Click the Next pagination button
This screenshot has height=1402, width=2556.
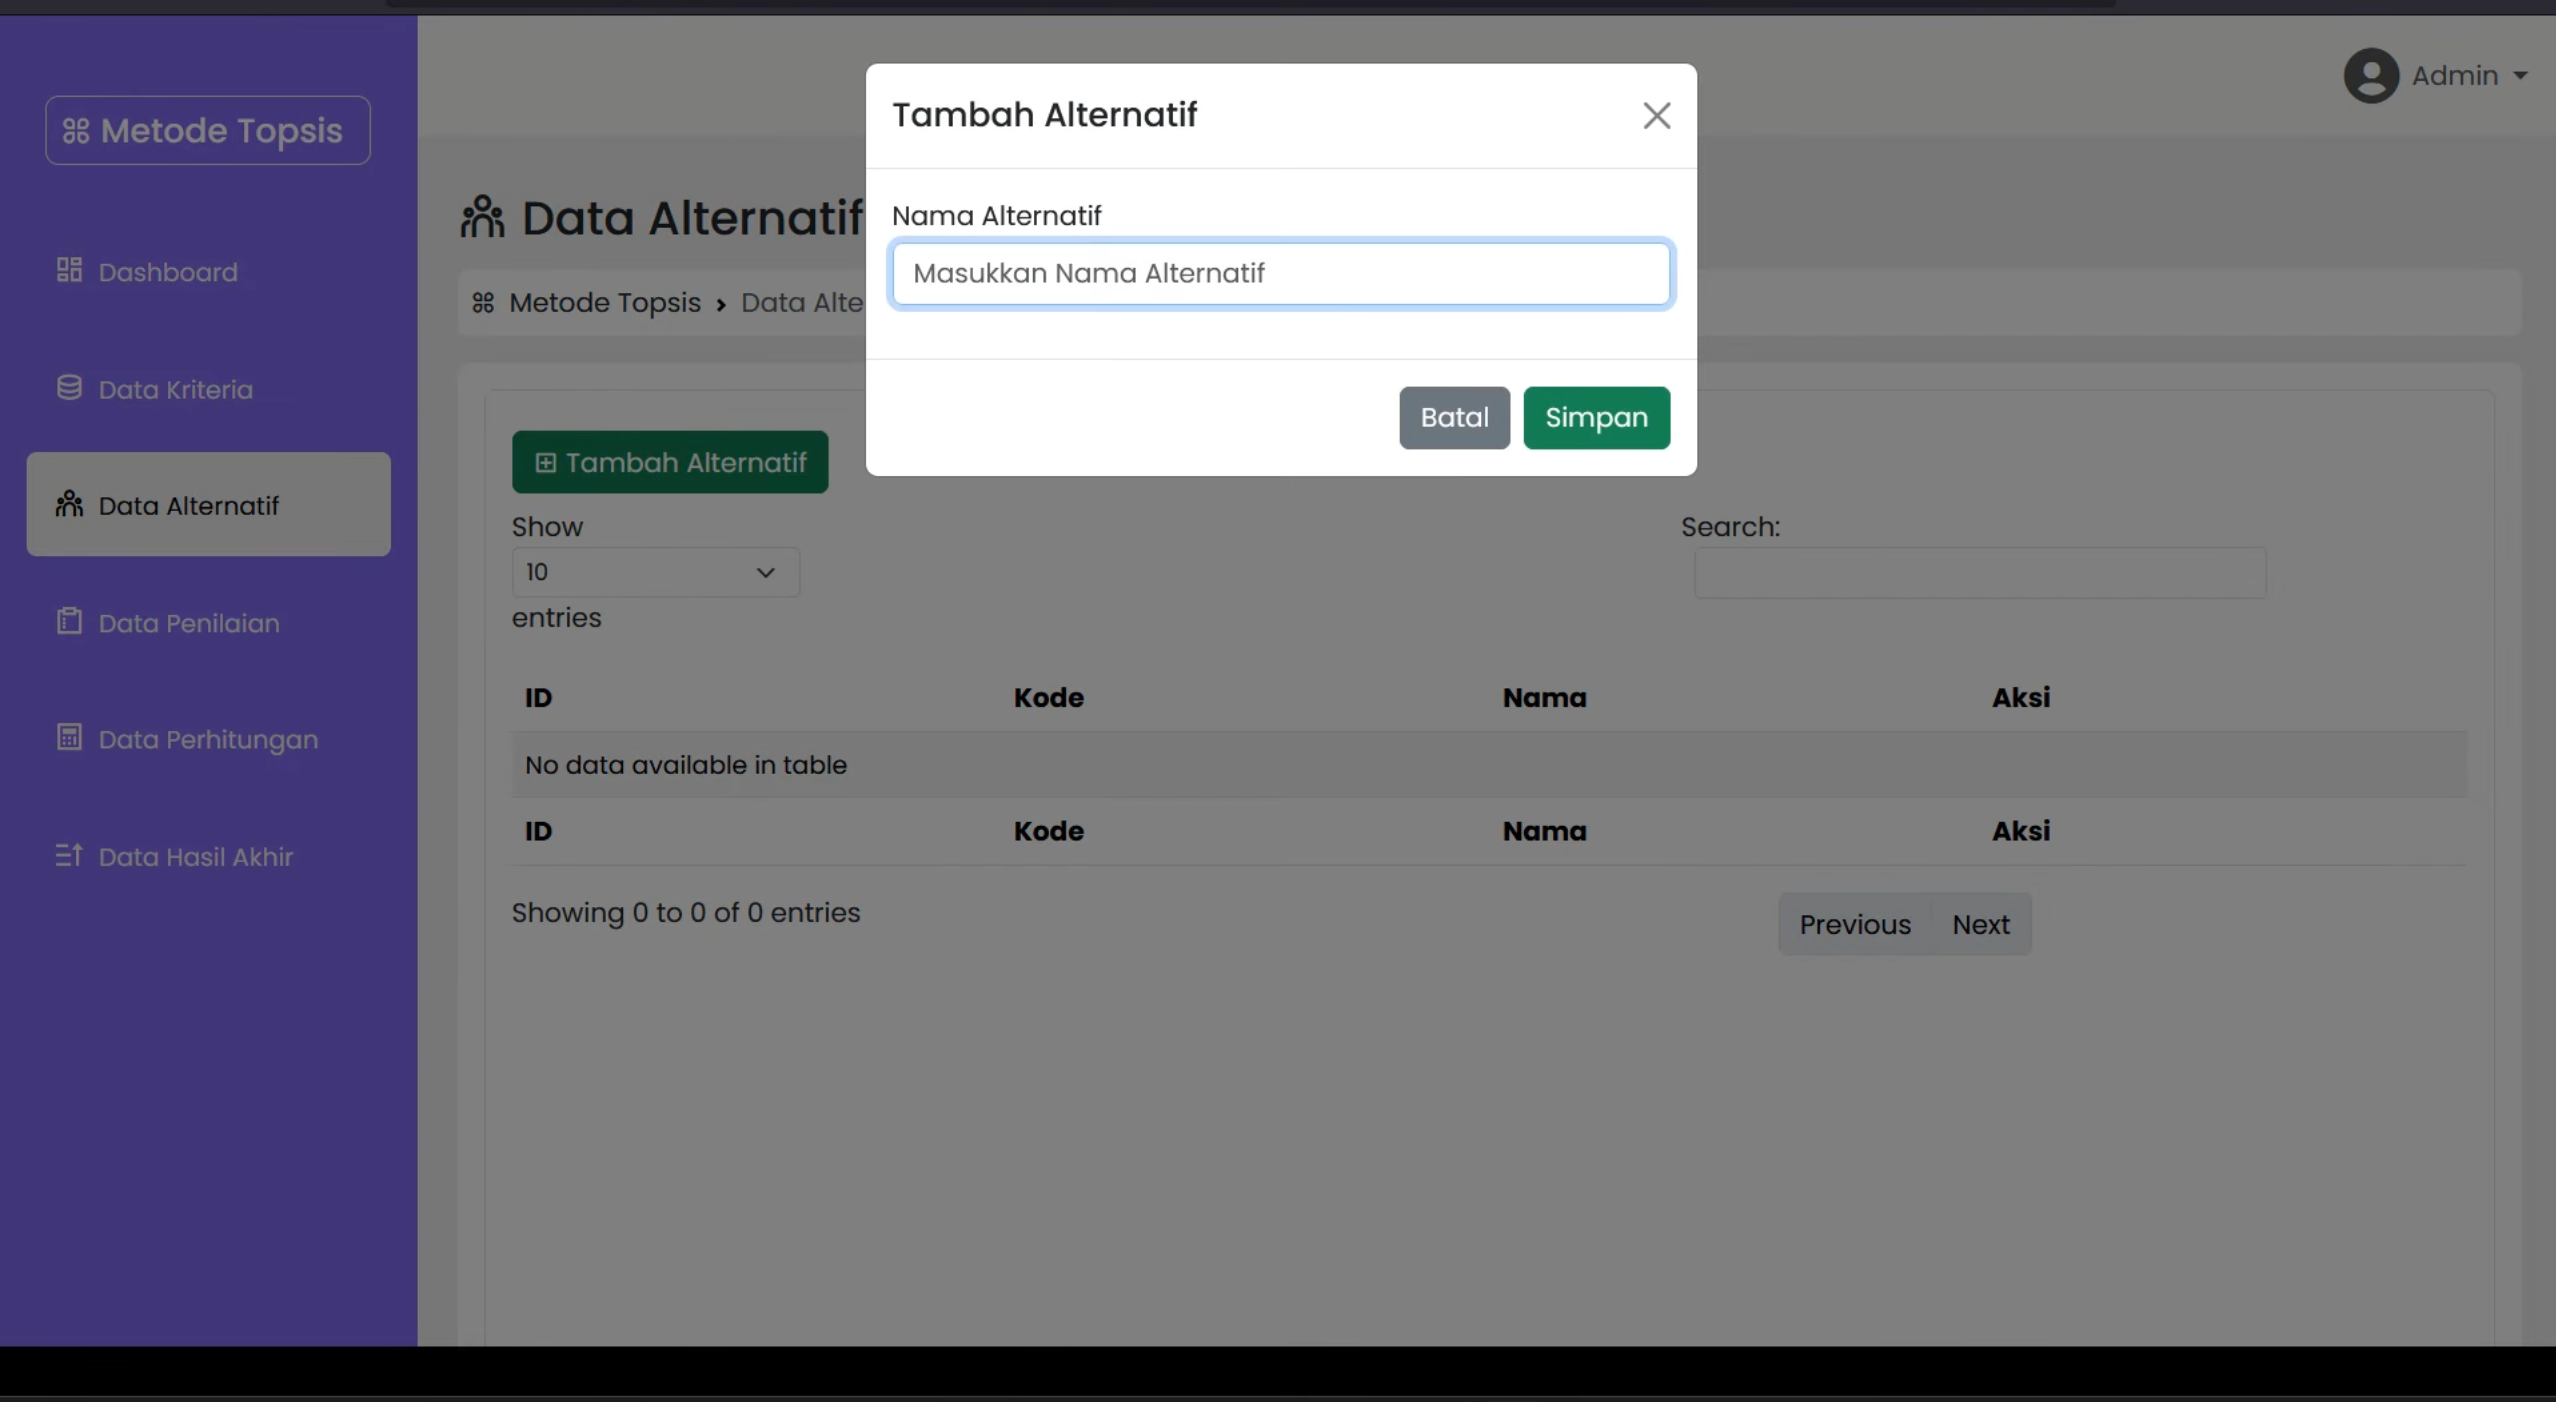click(1981, 924)
